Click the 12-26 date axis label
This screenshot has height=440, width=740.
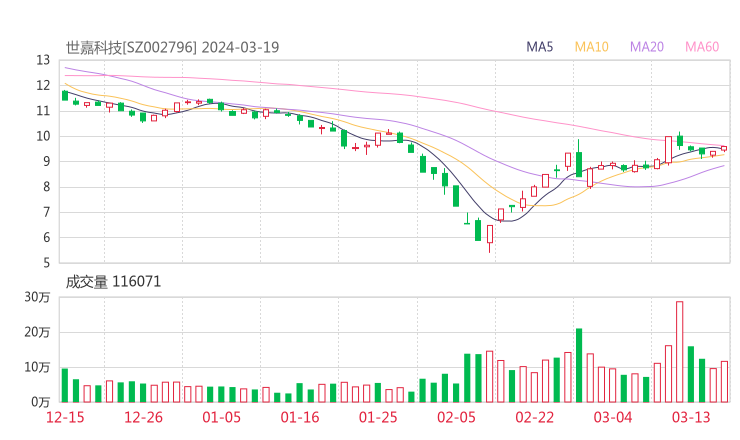click(x=143, y=417)
